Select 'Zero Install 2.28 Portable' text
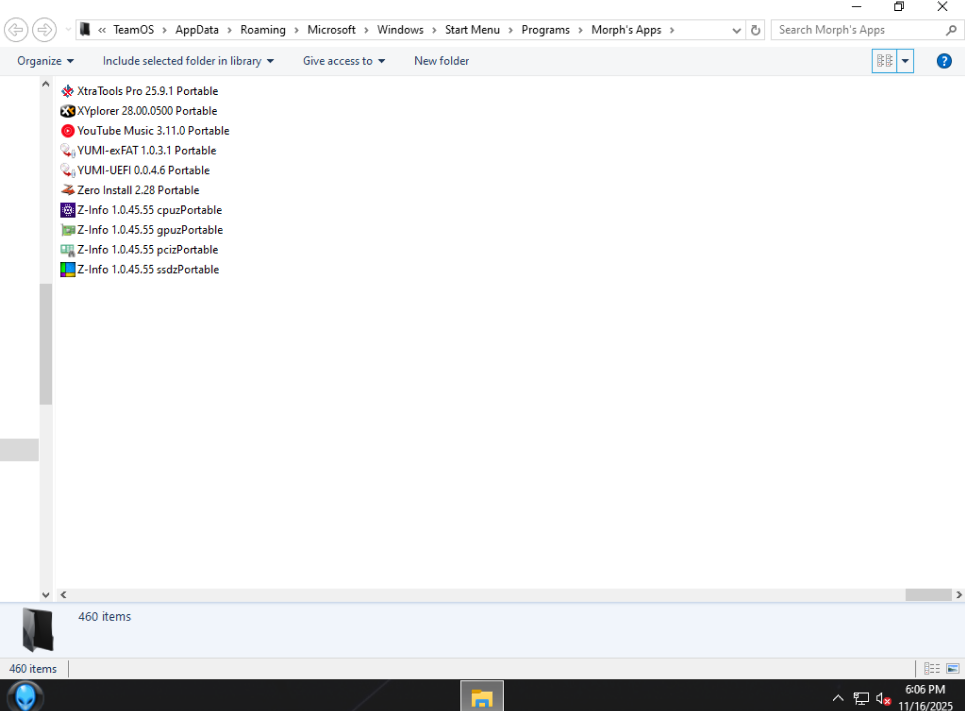The image size is (965, 711). tap(138, 190)
